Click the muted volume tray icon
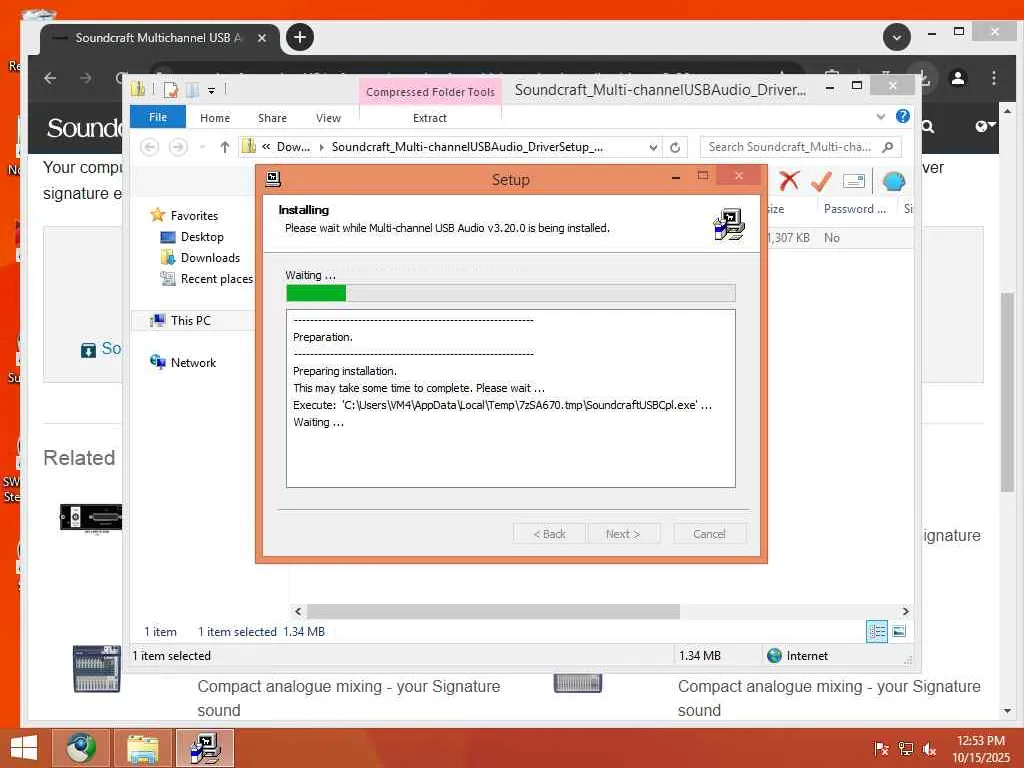Screen dimensions: 1024x768 click(929, 748)
